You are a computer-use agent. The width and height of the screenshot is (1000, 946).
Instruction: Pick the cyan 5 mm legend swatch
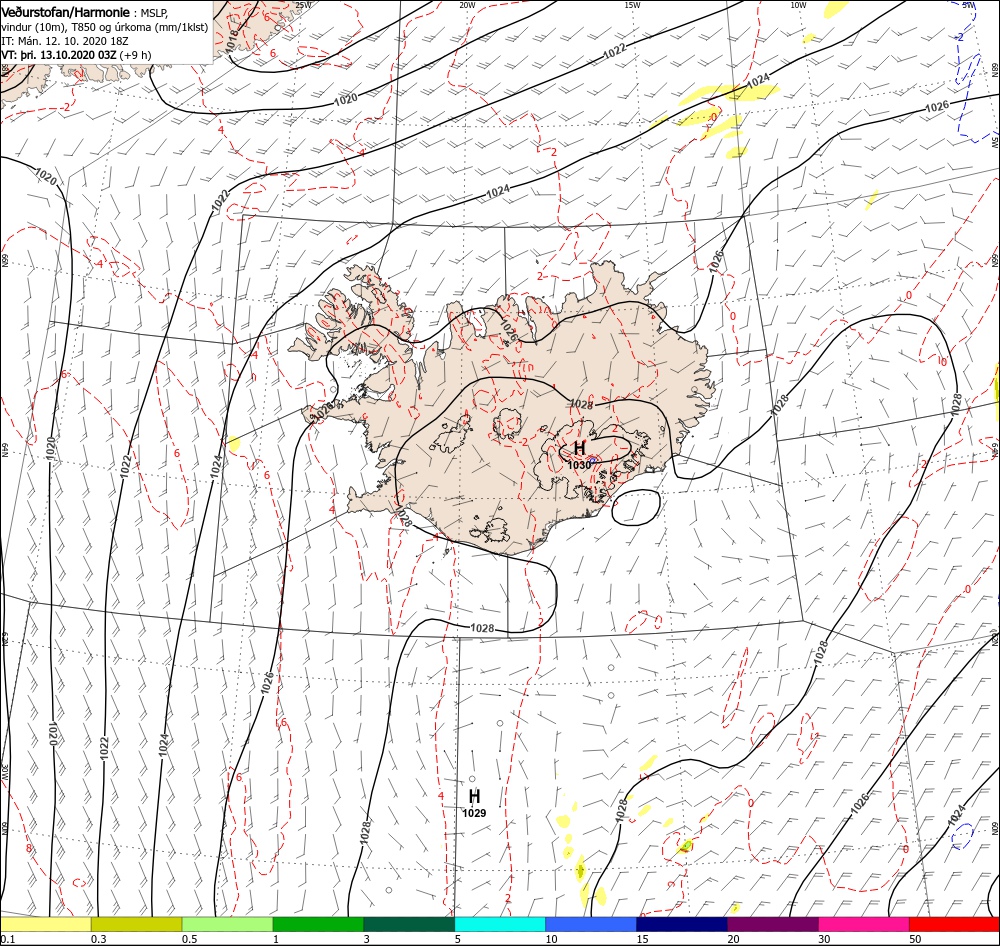pyautogui.click(x=500, y=924)
